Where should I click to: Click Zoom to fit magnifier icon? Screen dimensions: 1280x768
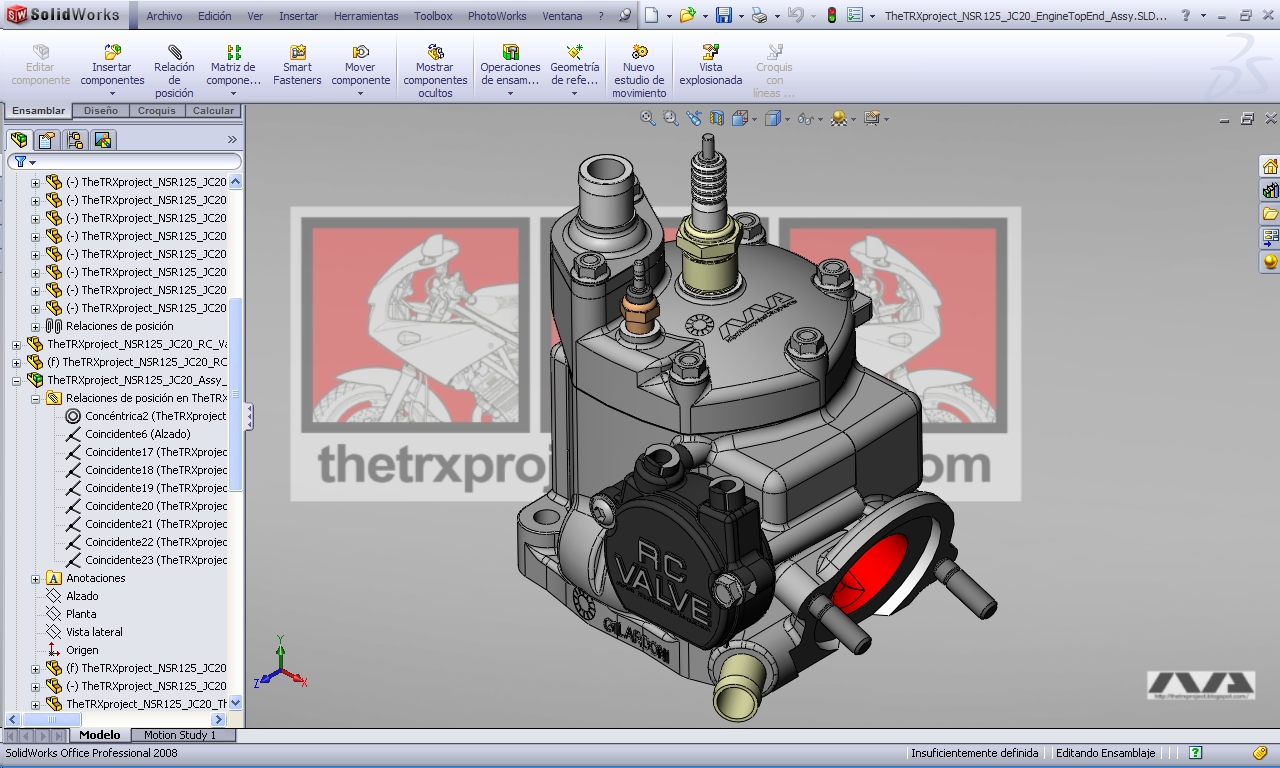click(648, 118)
